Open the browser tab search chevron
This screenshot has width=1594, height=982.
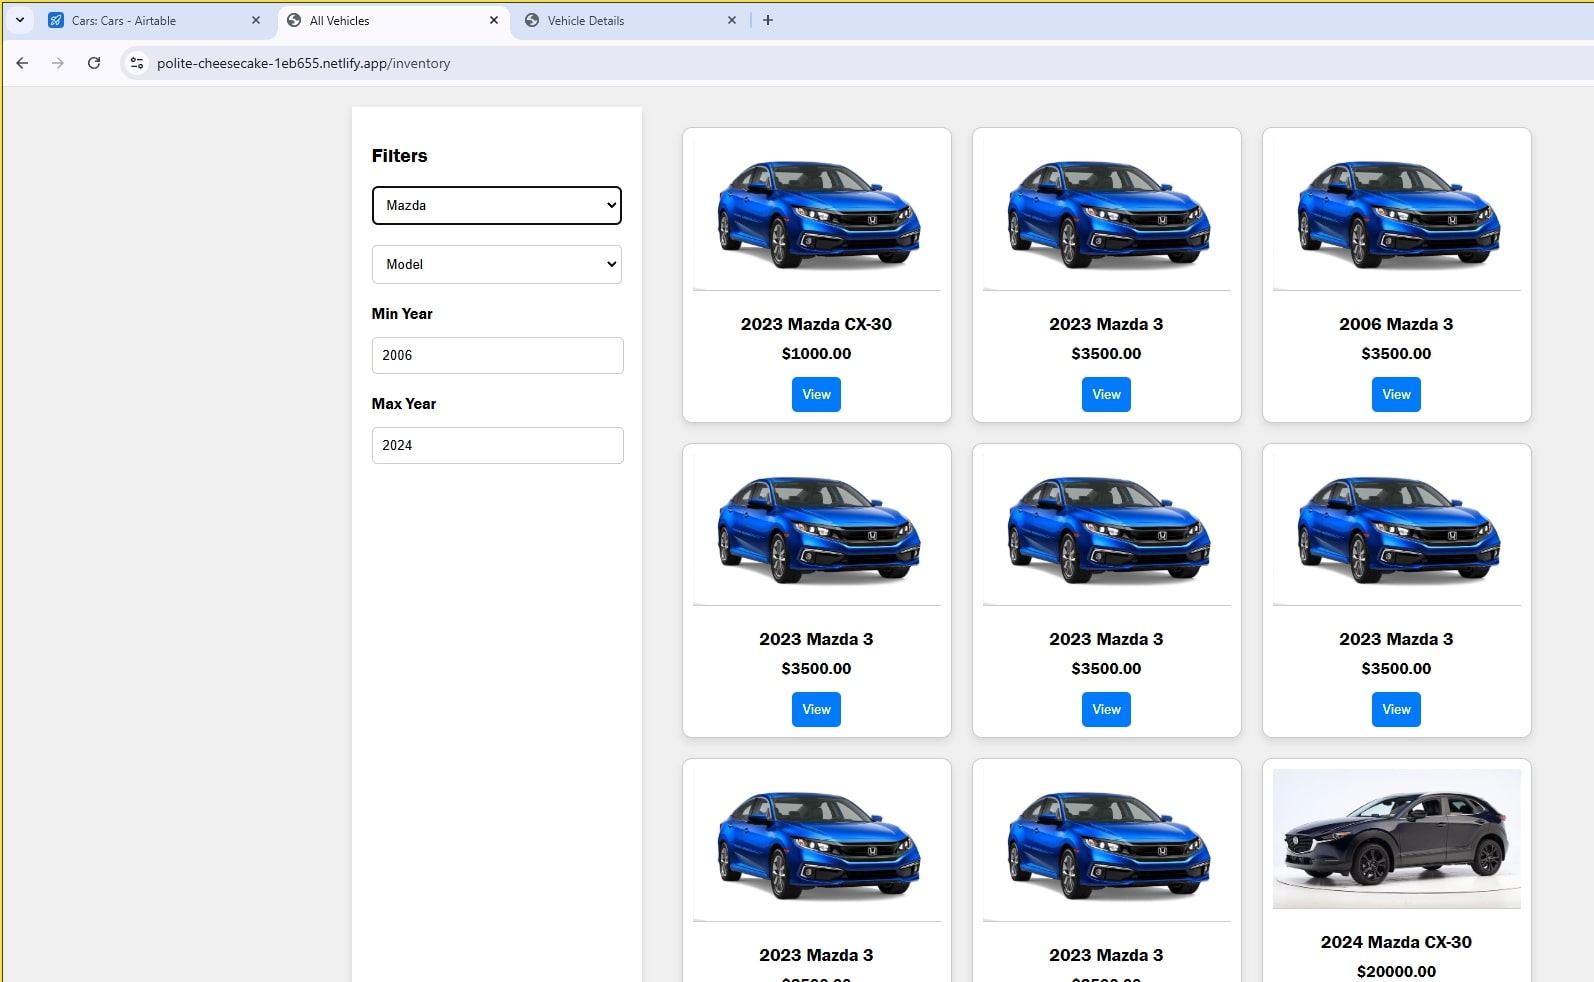(x=20, y=20)
